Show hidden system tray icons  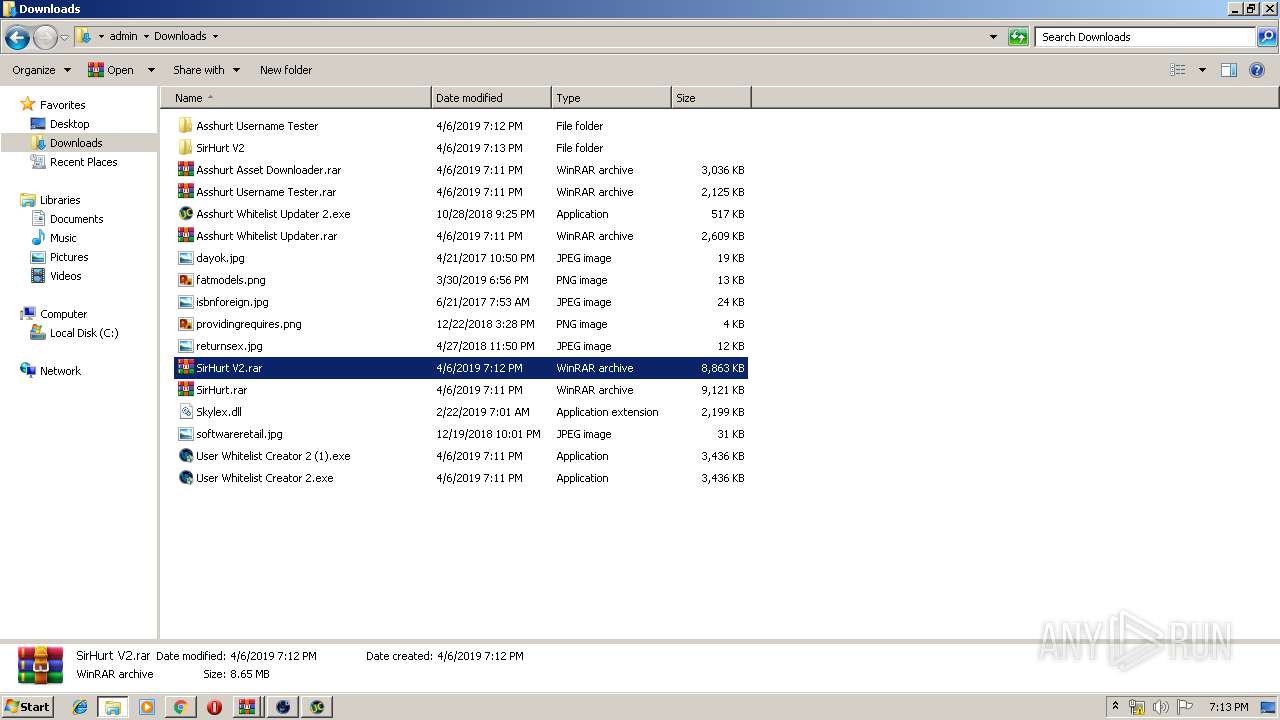pyautogui.click(x=1115, y=706)
